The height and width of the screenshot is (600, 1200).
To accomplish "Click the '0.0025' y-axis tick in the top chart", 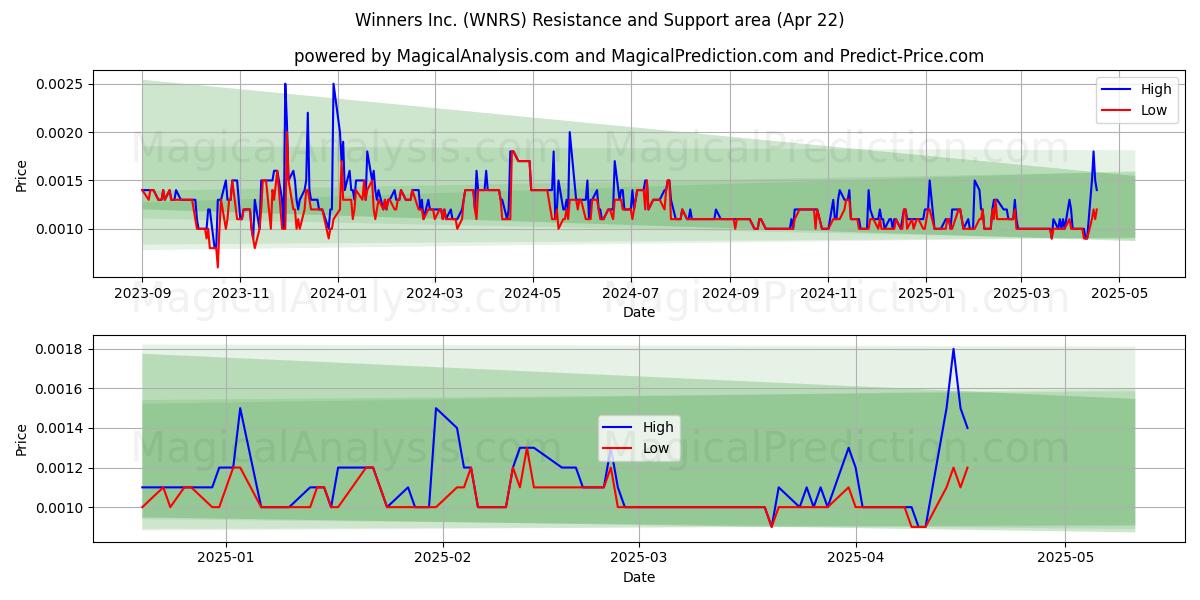I will 60,84.
